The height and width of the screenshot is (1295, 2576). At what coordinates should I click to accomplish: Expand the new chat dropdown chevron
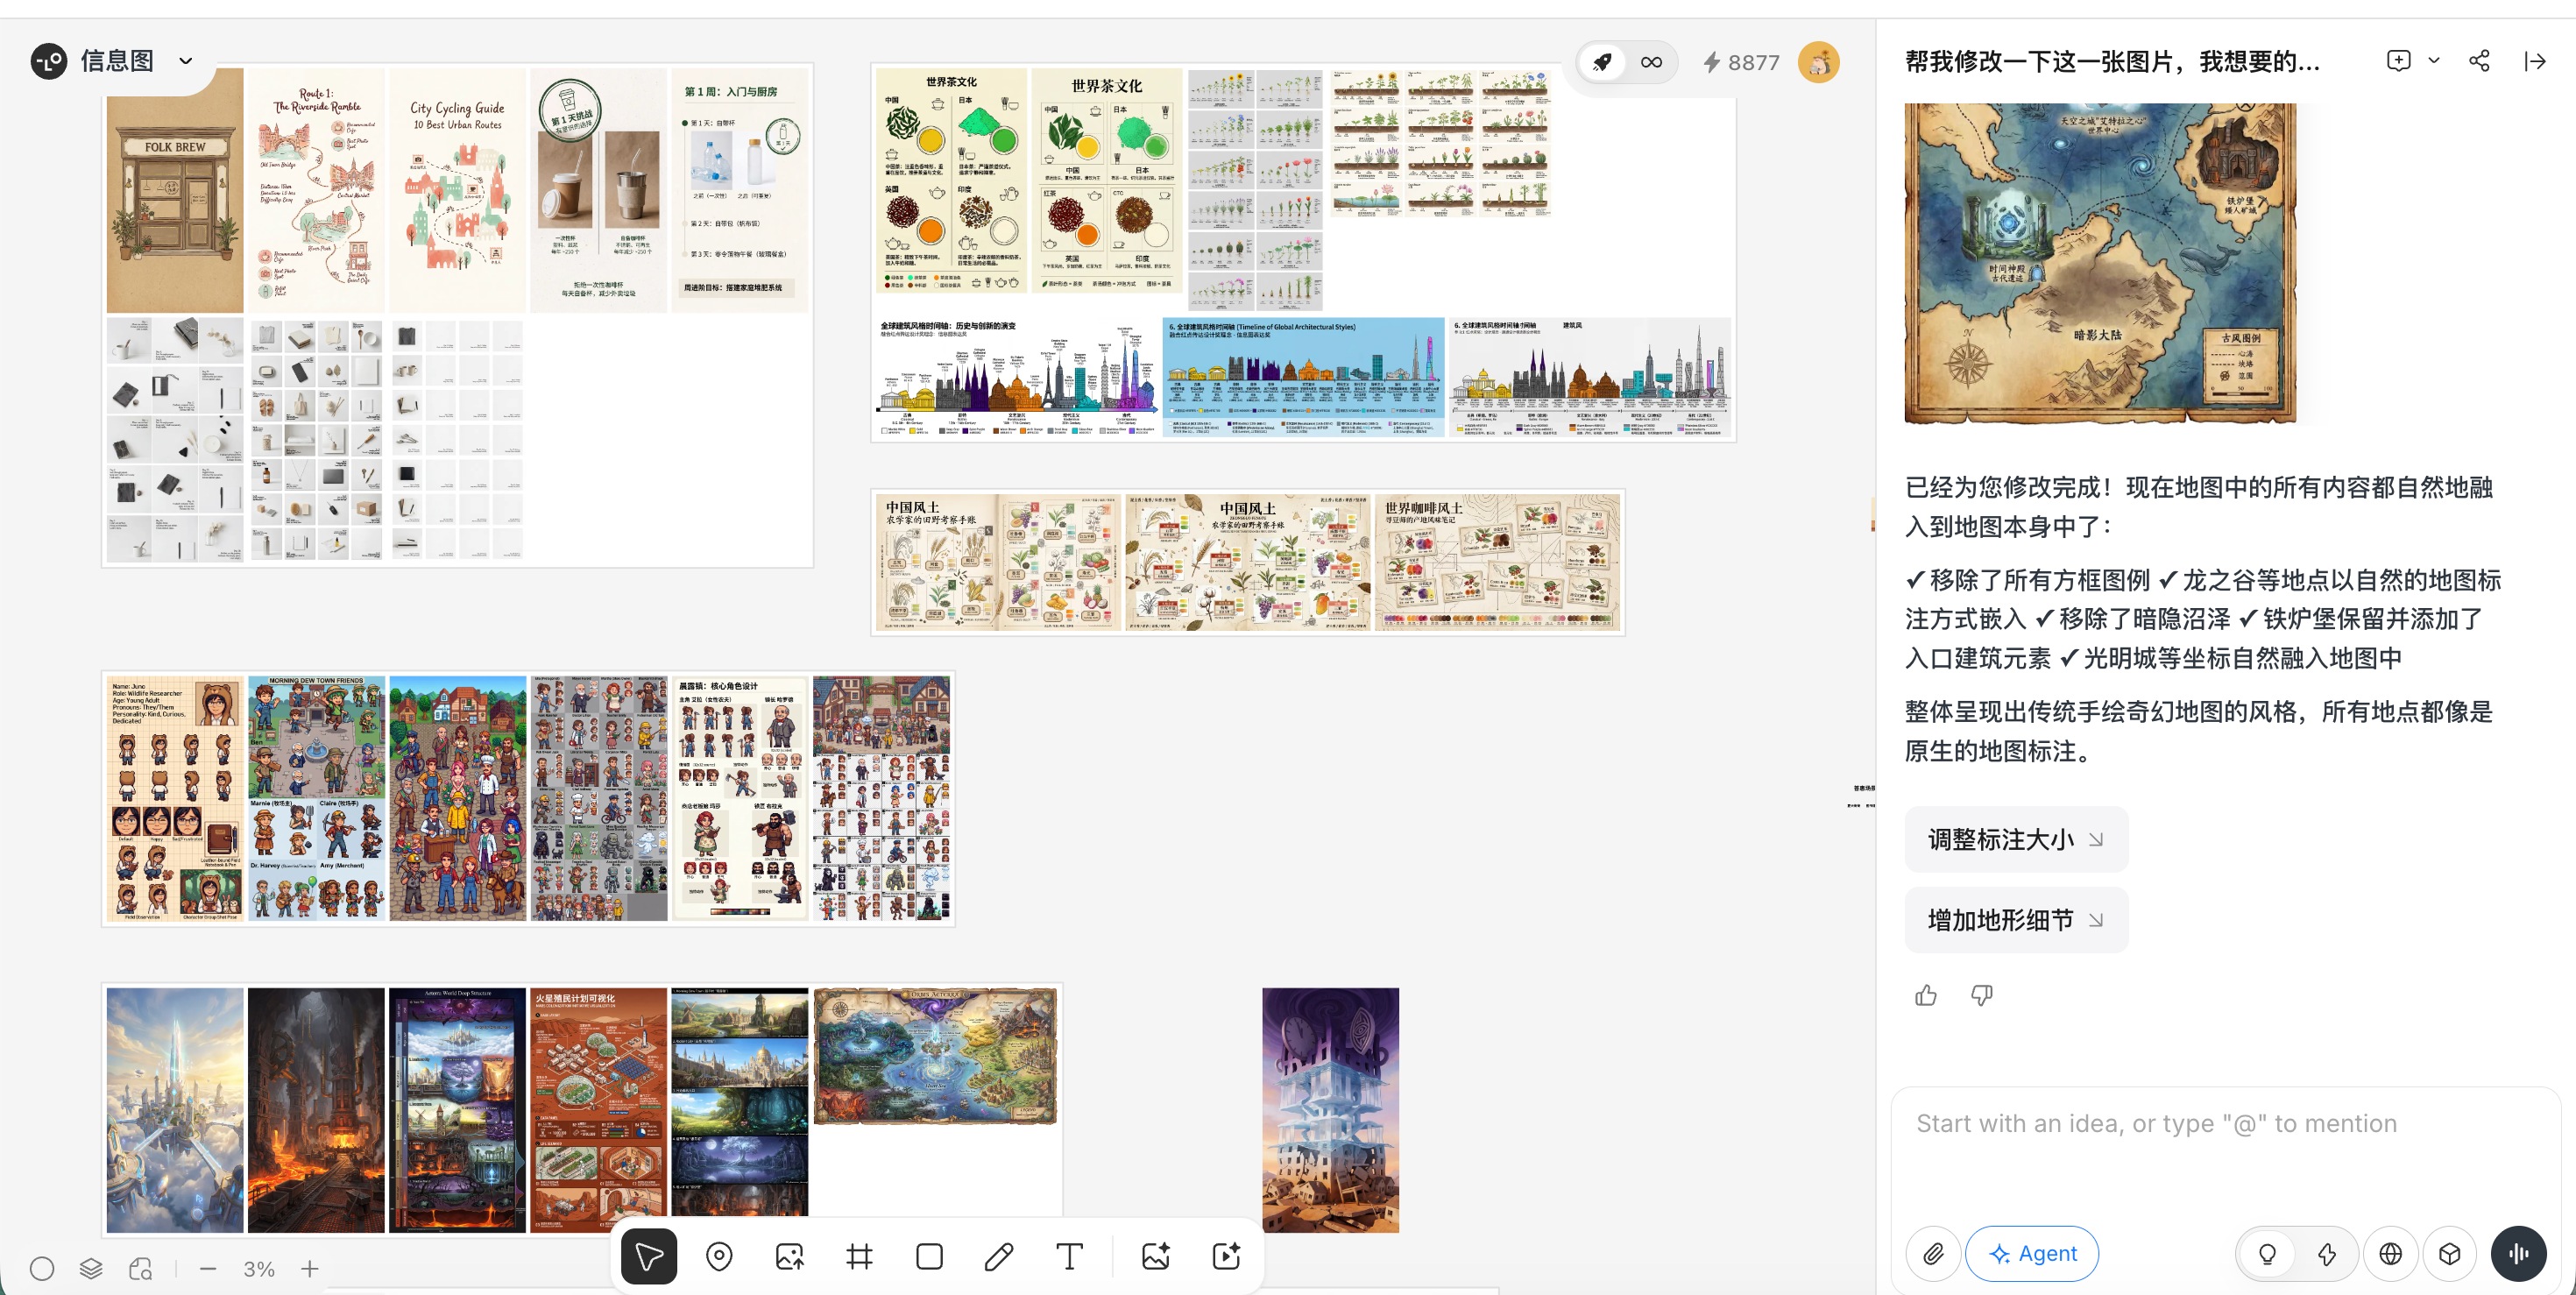[2434, 61]
